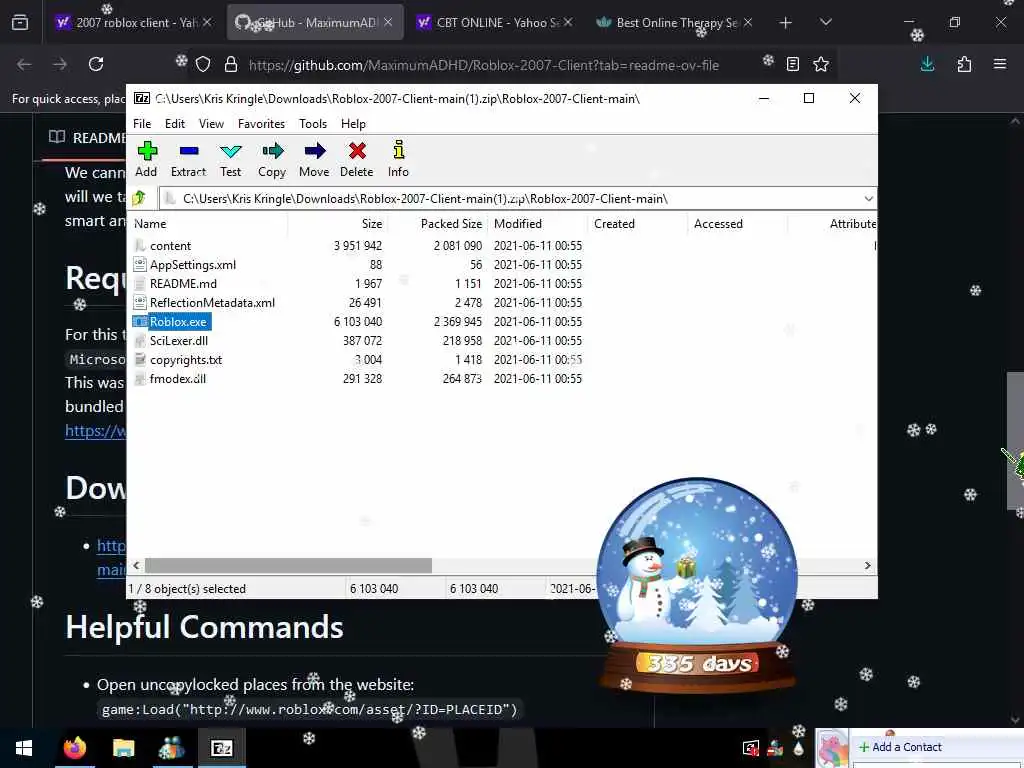
Task: Click the tracking protection shield icon
Action: tap(203, 64)
